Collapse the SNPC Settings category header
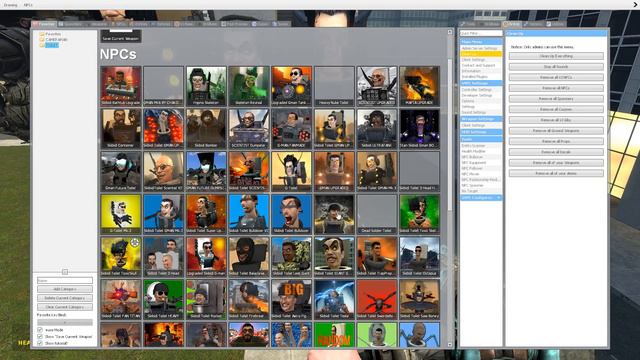Viewport: 640px width, 360px height. (481, 83)
